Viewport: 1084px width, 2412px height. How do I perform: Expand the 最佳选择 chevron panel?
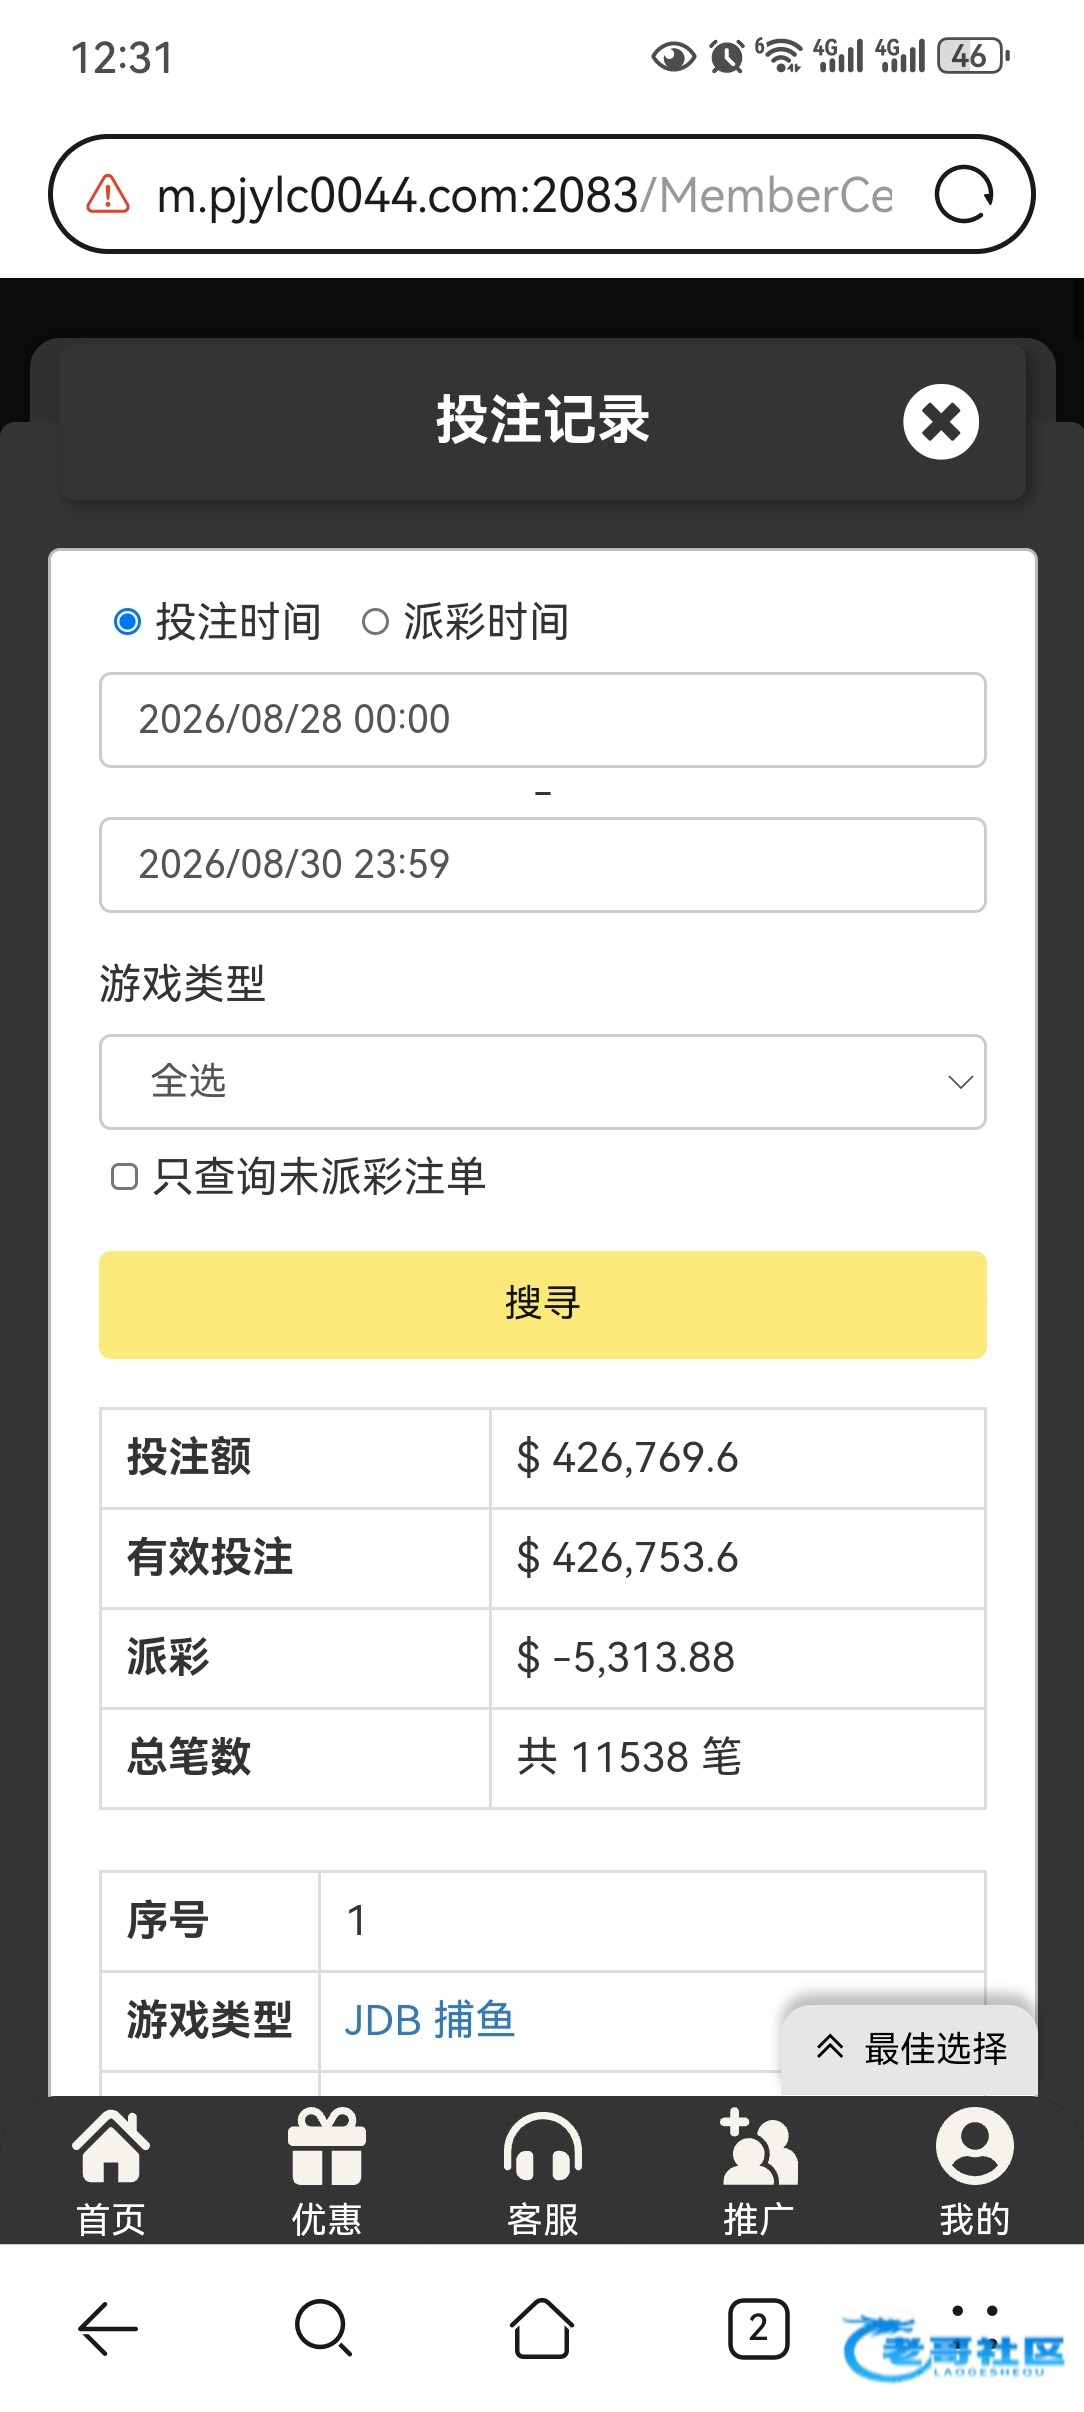tap(910, 2049)
